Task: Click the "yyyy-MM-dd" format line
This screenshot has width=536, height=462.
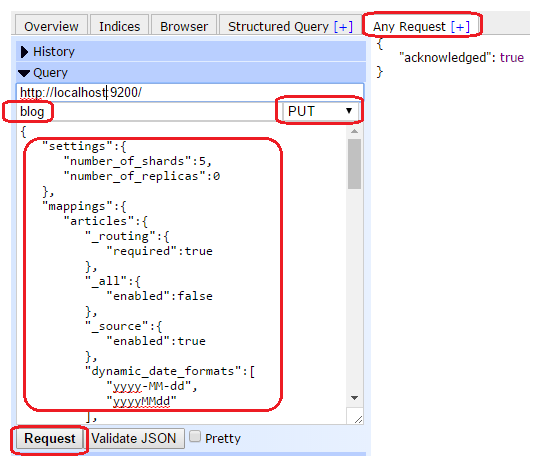Action: (152, 386)
